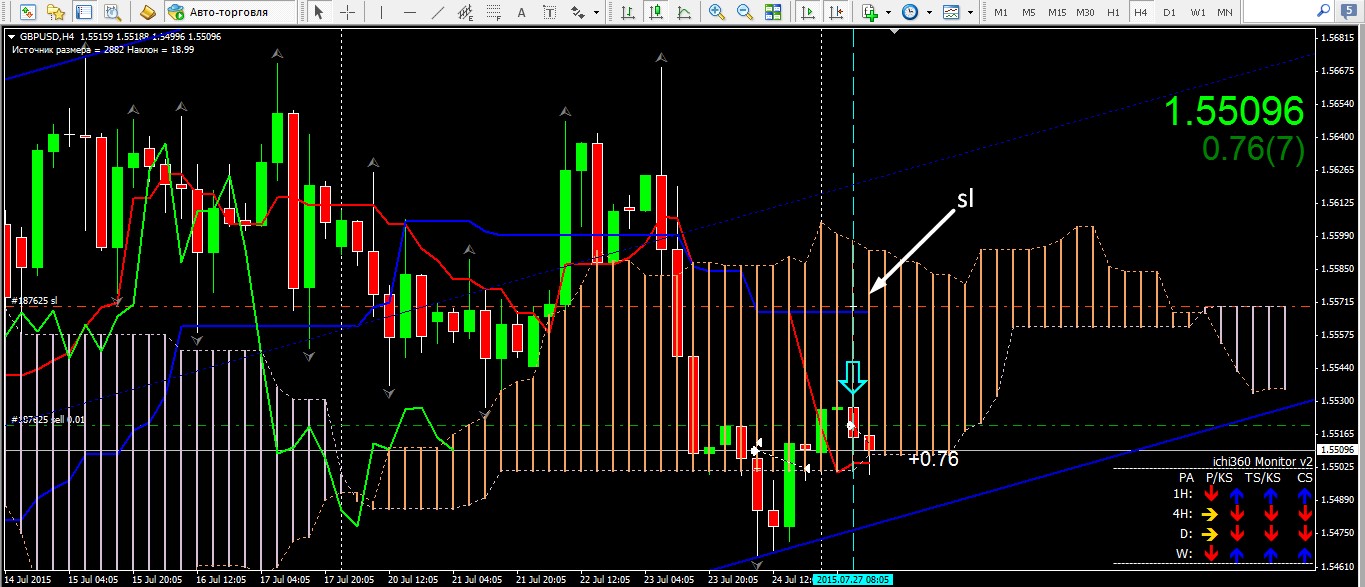Image resolution: width=1365 pixels, height=587 pixels.
Task: Open the Strategy Tester icon
Action: pyautogui.click(x=113, y=12)
